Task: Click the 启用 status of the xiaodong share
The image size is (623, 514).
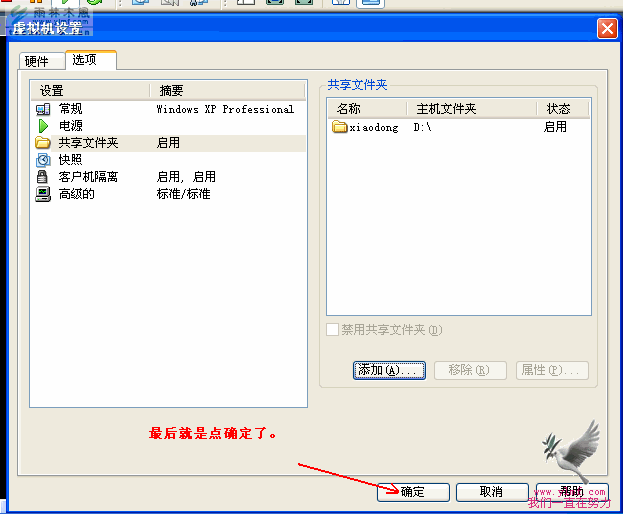Action: pyautogui.click(x=555, y=127)
